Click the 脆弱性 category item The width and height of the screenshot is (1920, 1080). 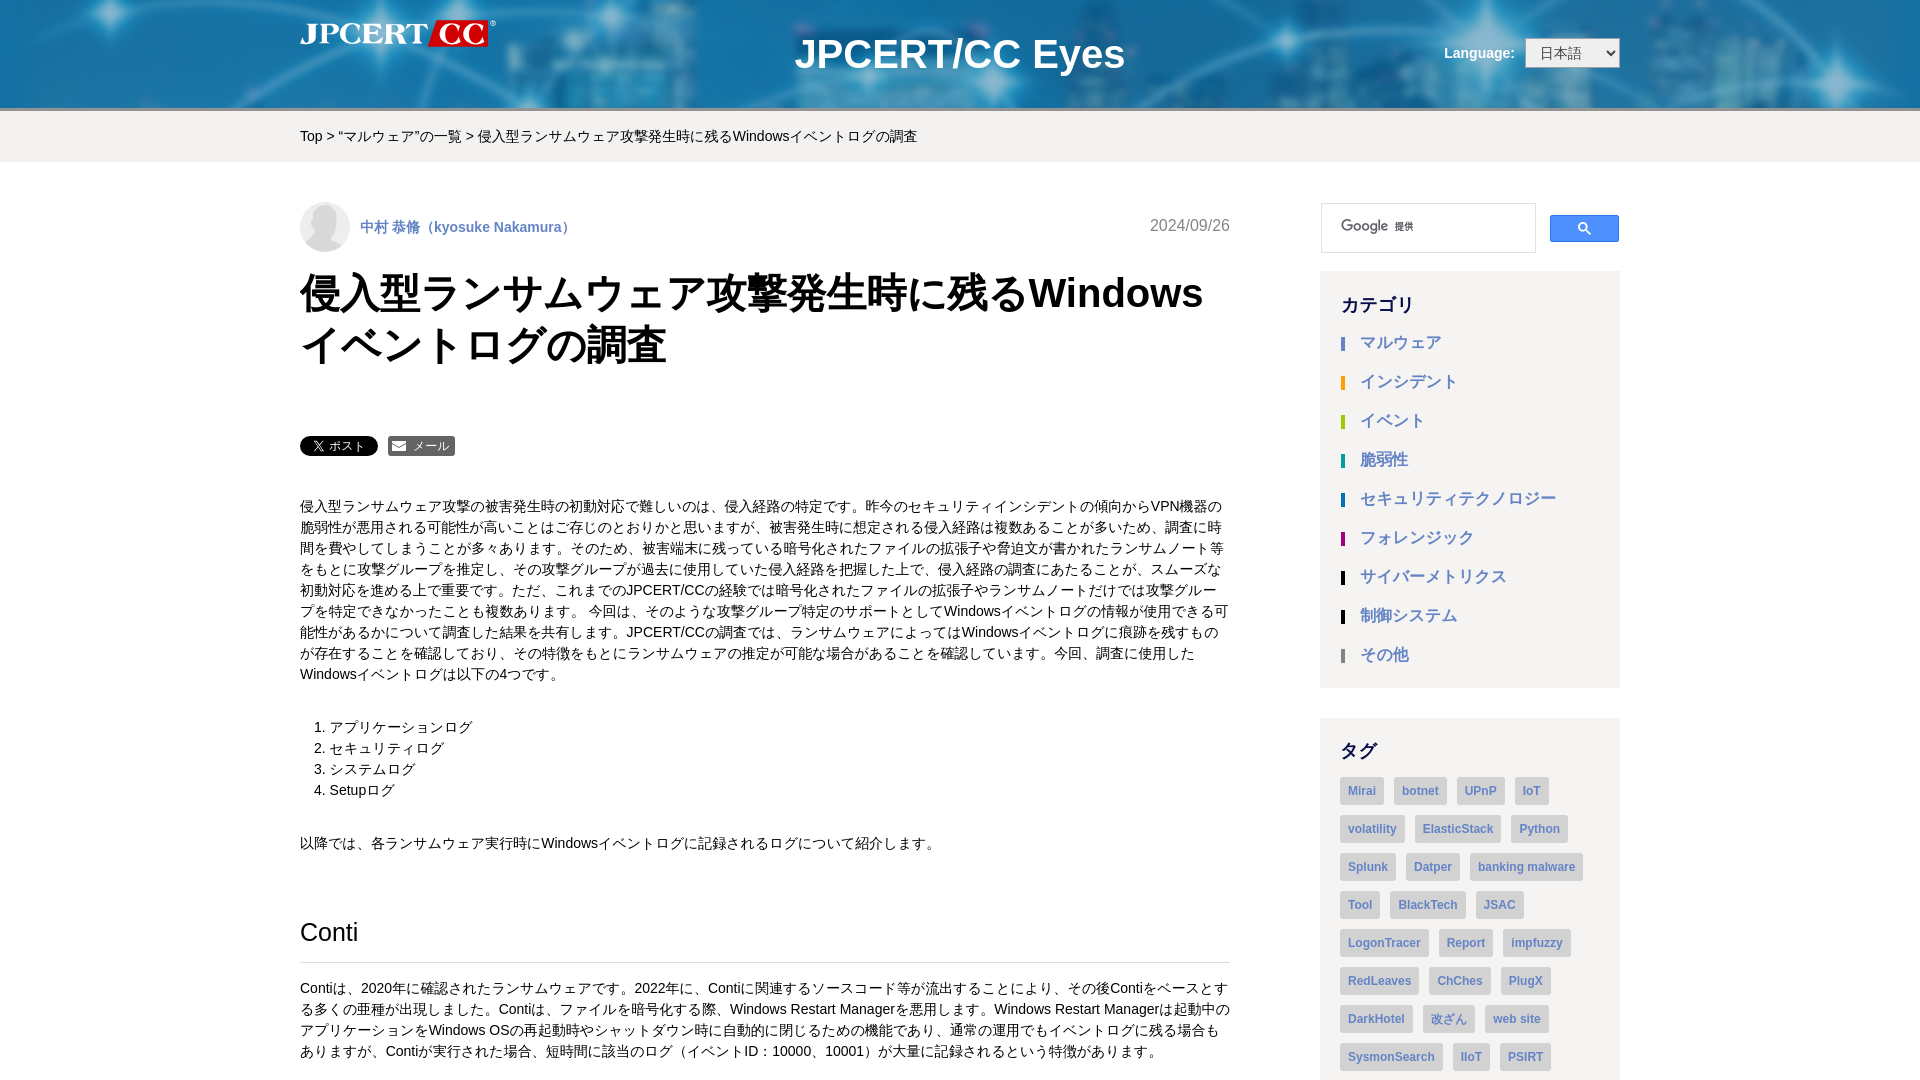coord(1383,459)
